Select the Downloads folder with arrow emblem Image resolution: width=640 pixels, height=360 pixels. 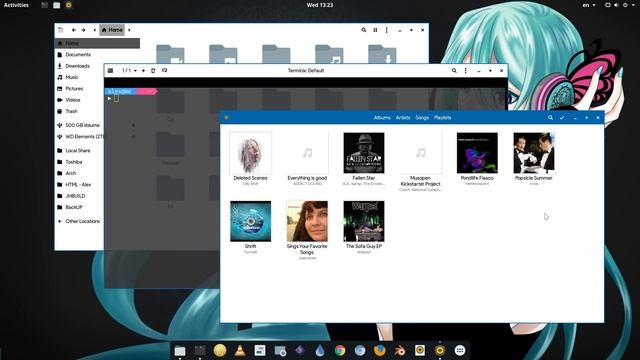pos(382,54)
